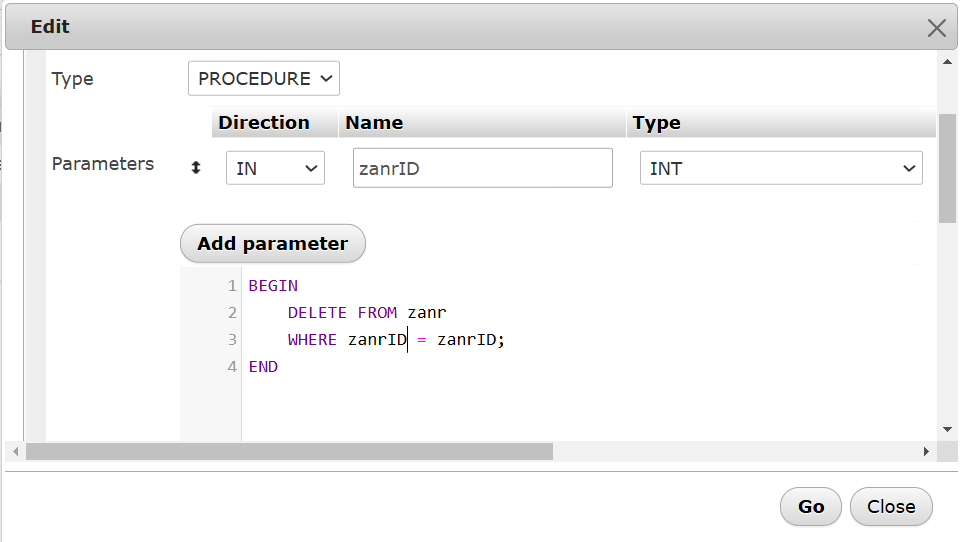
Task: Click the END keyword in editor
Action: 263,367
